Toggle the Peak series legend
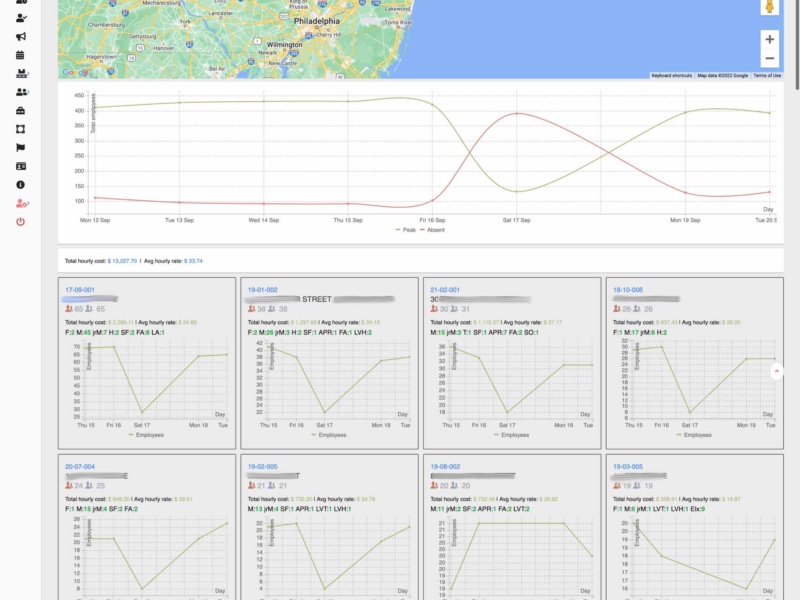Viewport: 800px width, 600px height. click(x=406, y=230)
